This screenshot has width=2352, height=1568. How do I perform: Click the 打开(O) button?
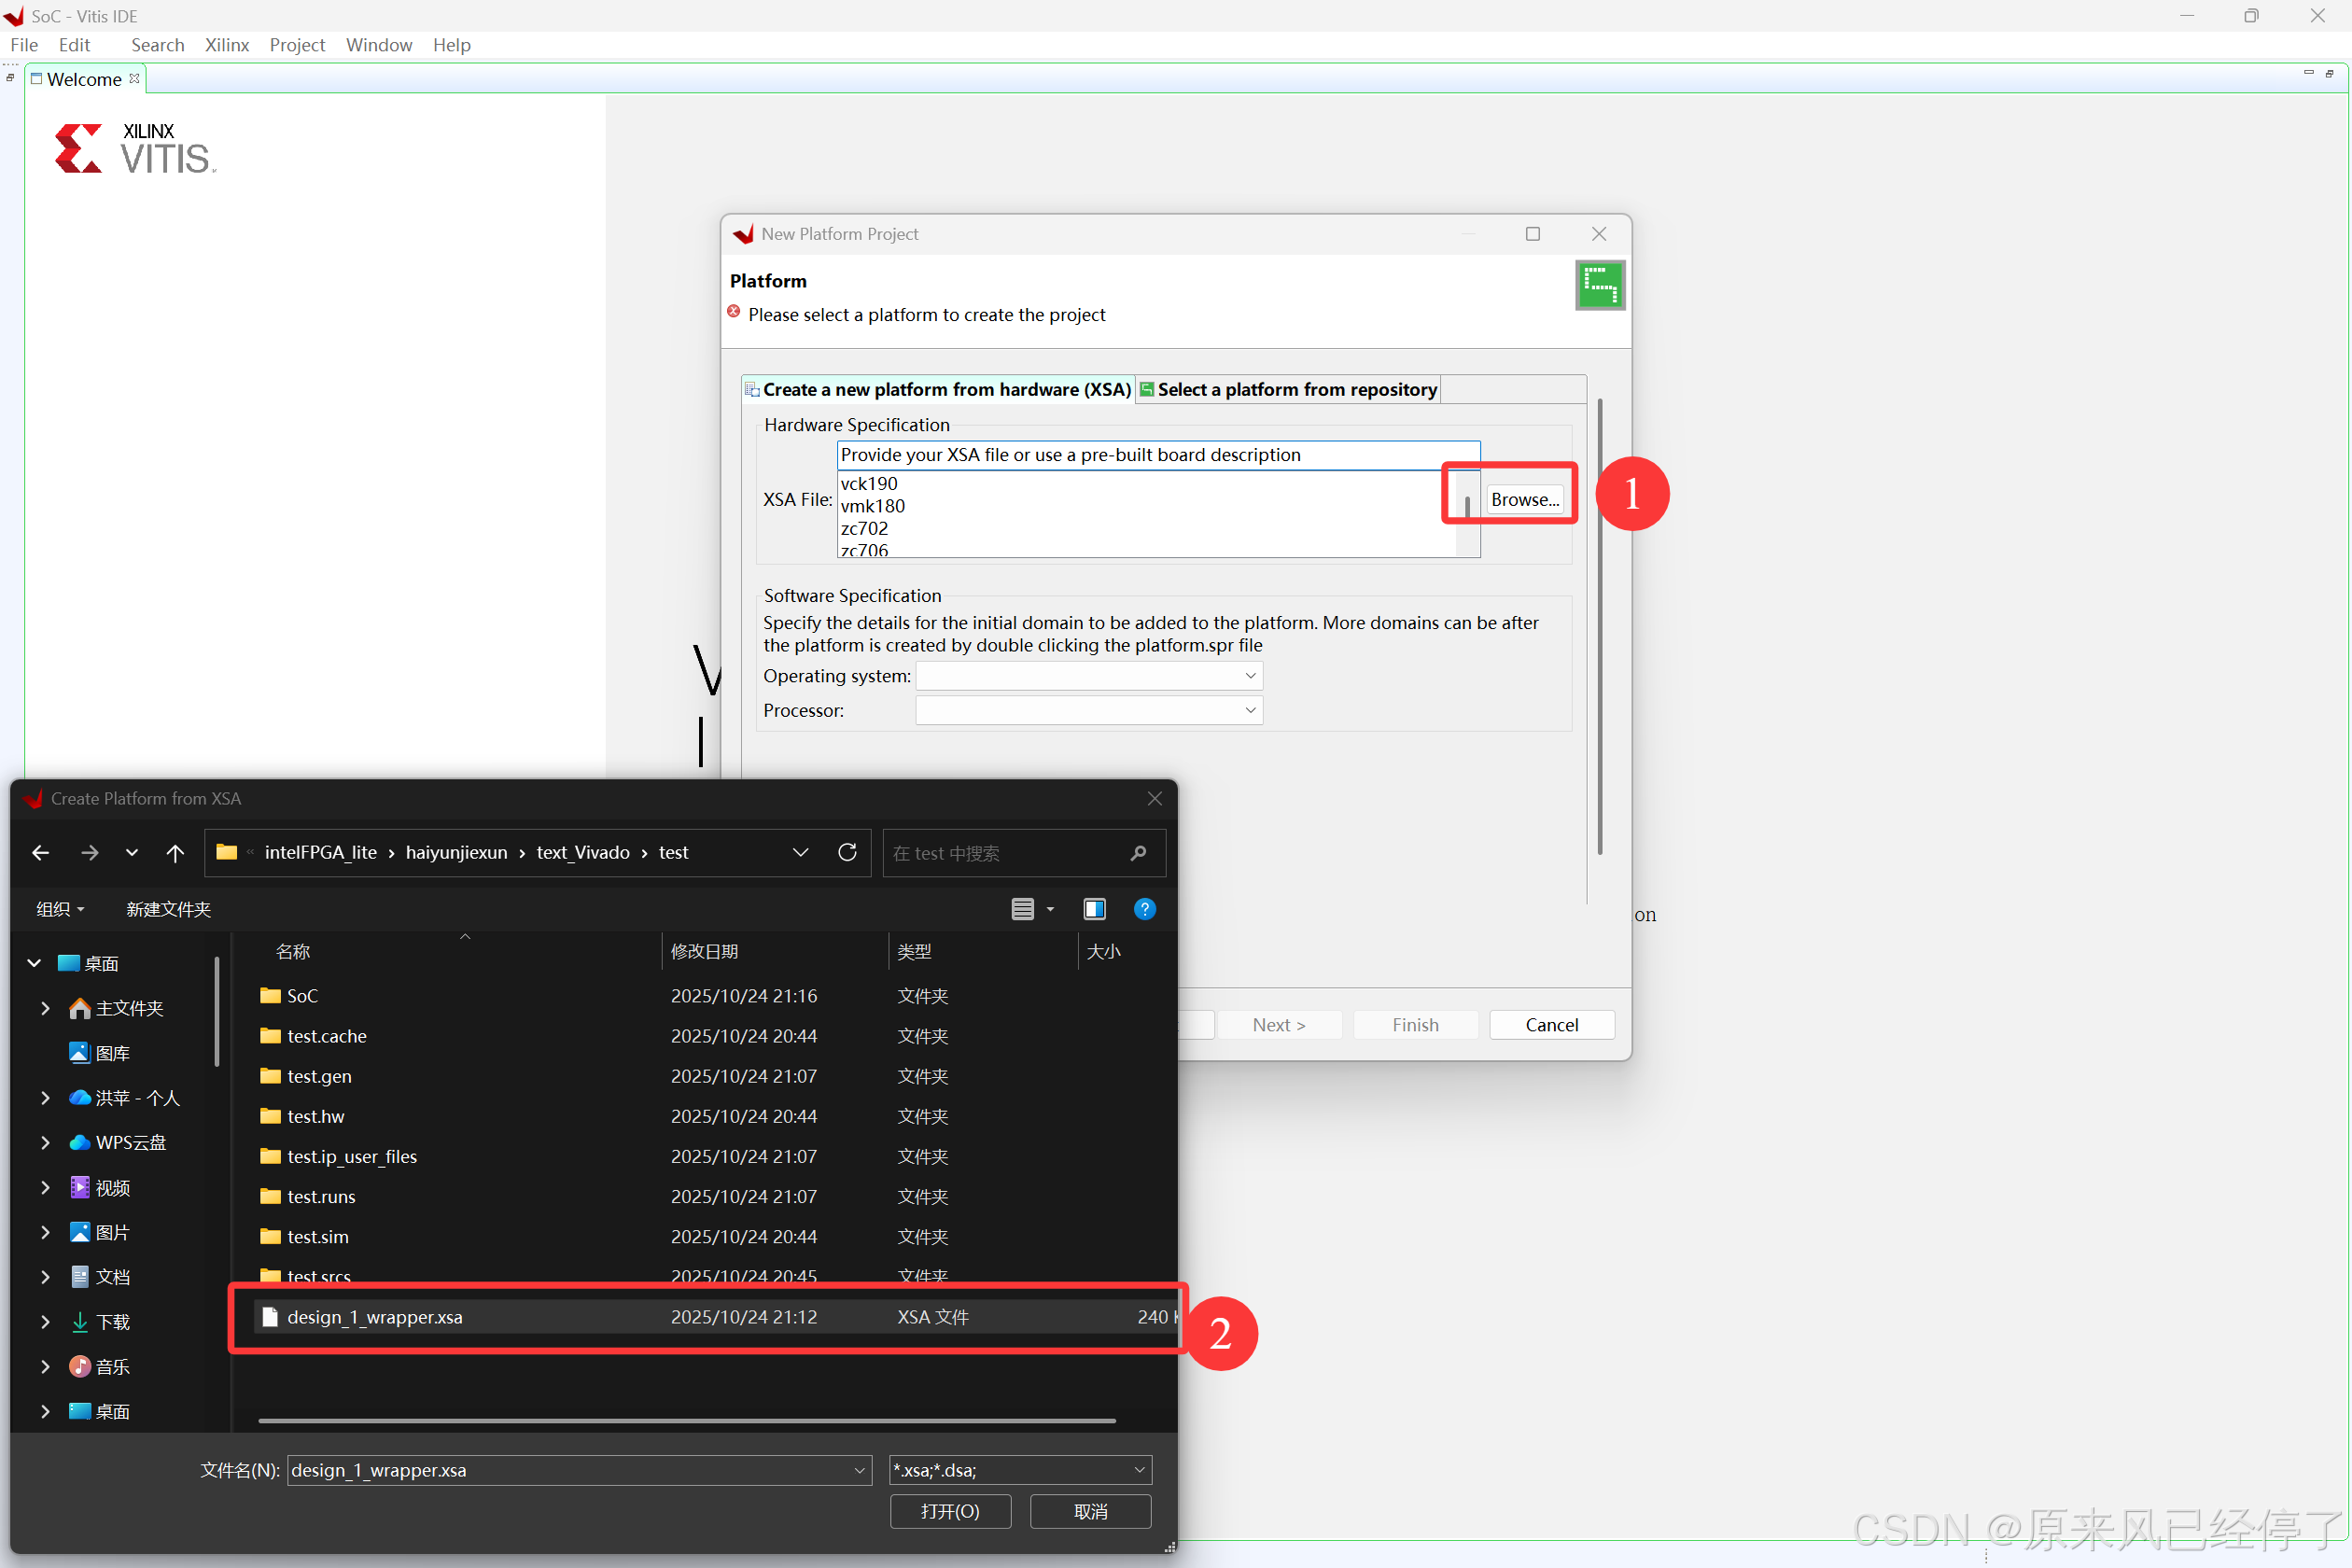click(x=949, y=1510)
